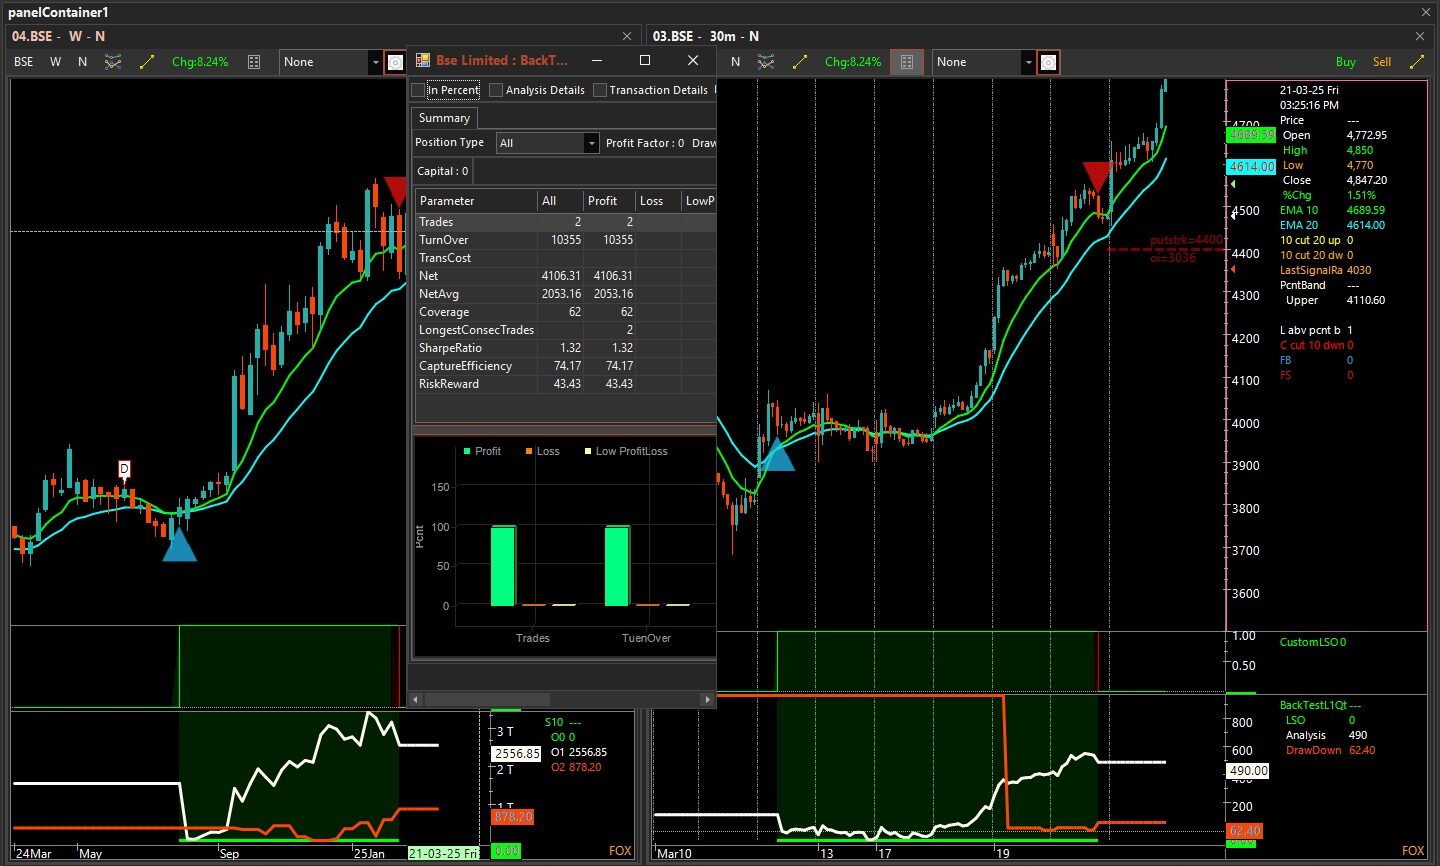The image size is (1440, 866).
Task: Click the white 490.00 value label
Action: point(1248,771)
